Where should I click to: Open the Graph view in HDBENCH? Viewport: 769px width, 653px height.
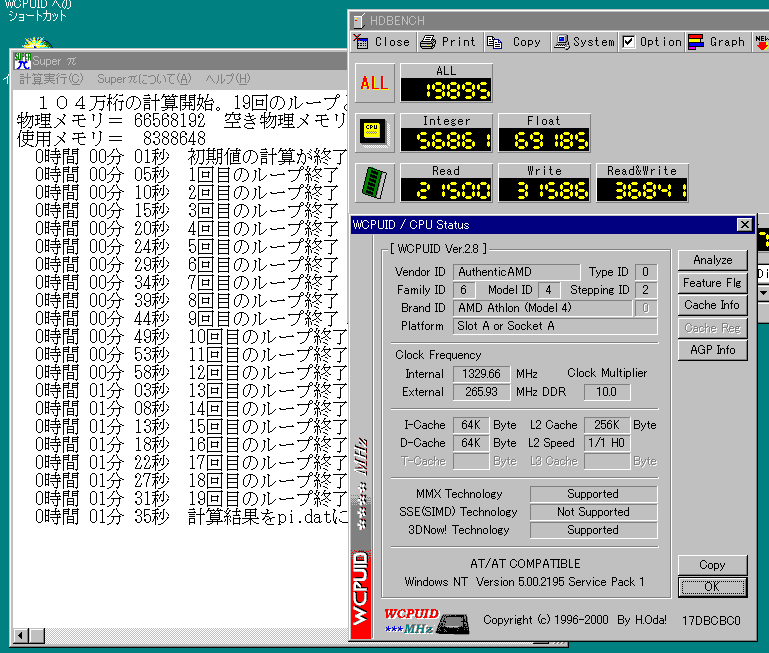(x=718, y=42)
